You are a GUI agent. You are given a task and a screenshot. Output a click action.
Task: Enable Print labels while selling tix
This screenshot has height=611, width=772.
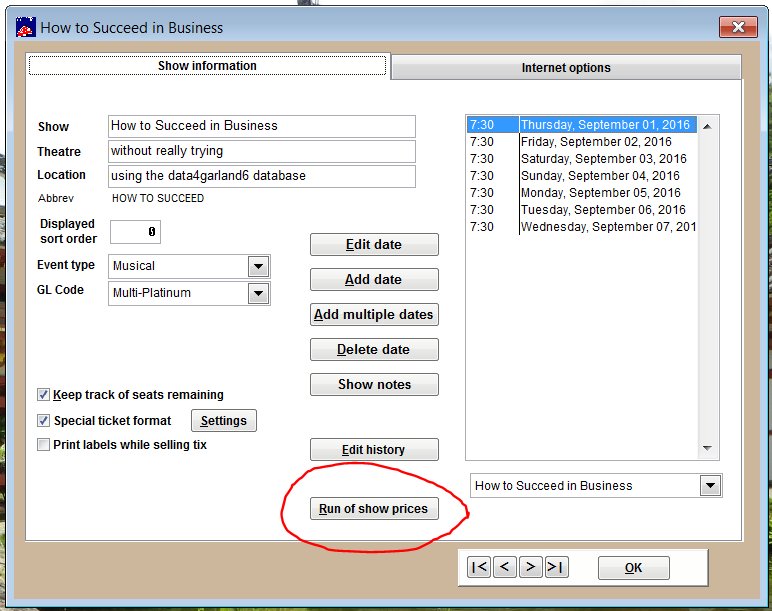pyautogui.click(x=43, y=445)
